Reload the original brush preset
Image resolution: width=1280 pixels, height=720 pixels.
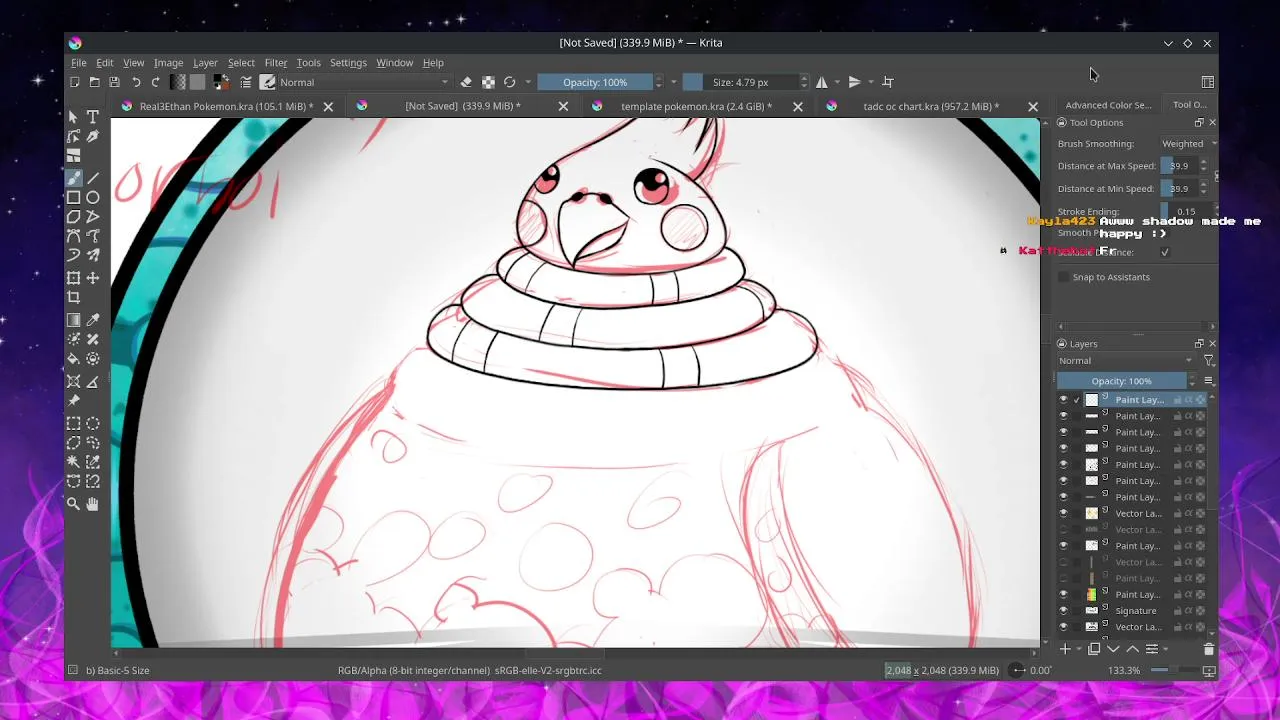pyautogui.click(x=509, y=82)
